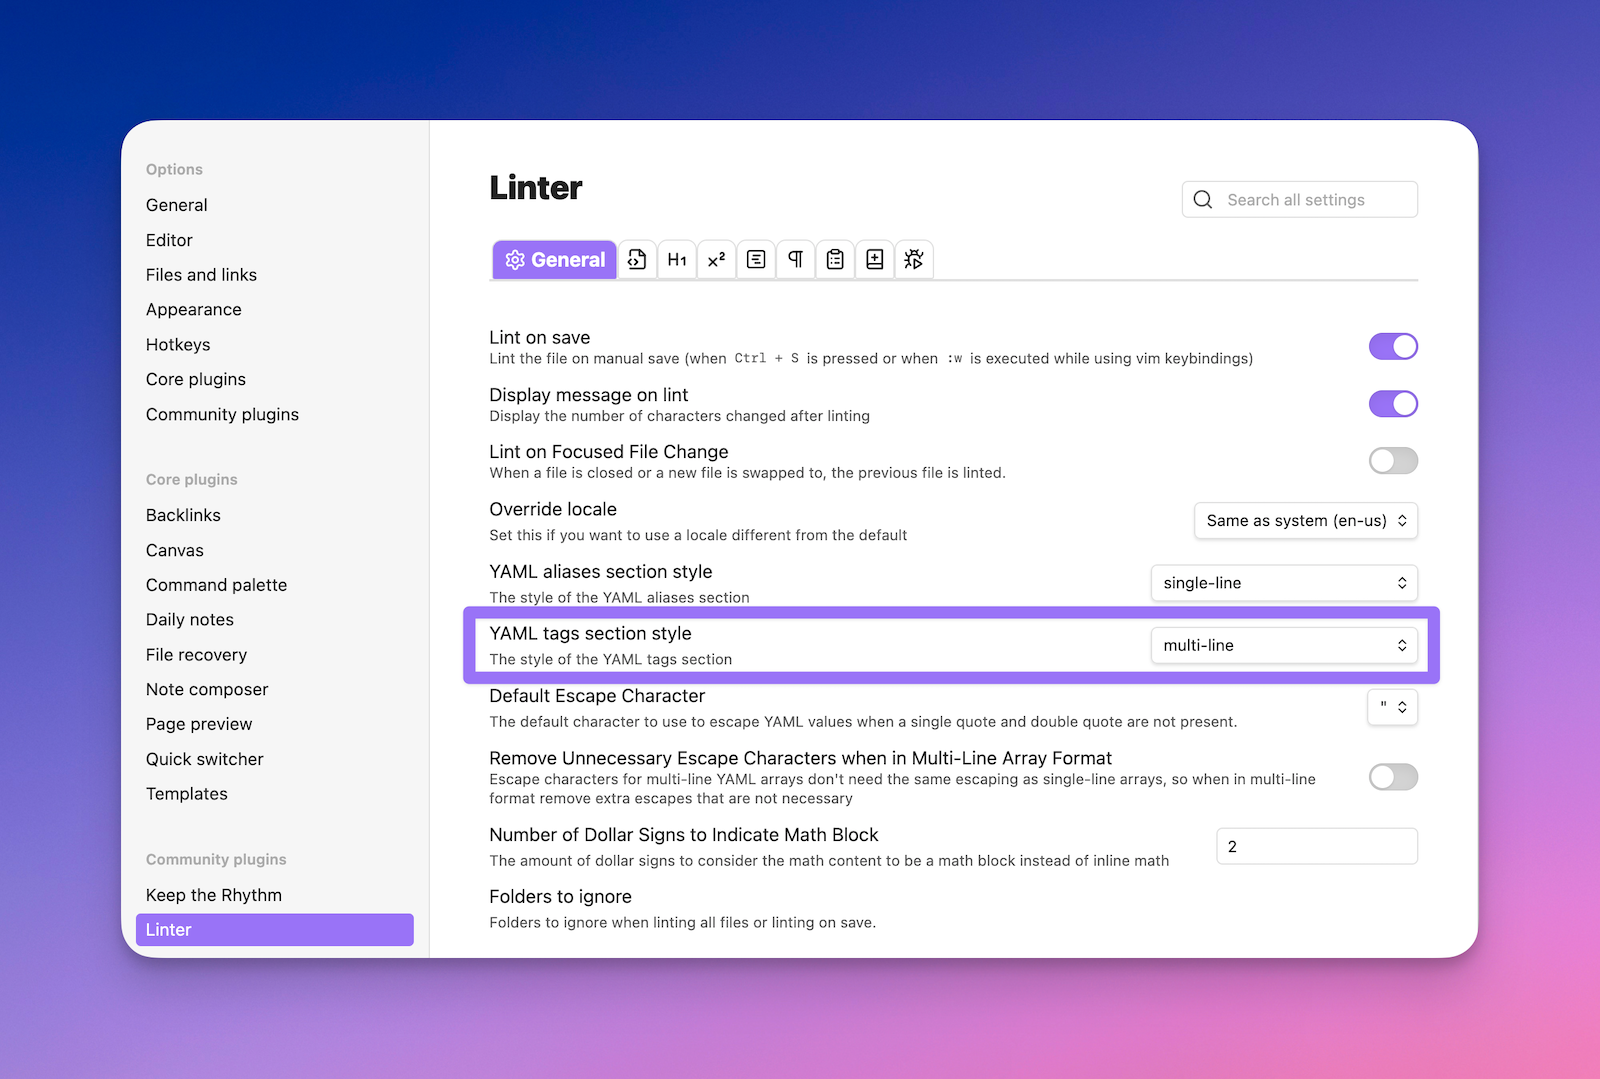Screen dimensions: 1600x1079
Task: Open the Paste tab with the clipboard icon
Action: pos(835,260)
